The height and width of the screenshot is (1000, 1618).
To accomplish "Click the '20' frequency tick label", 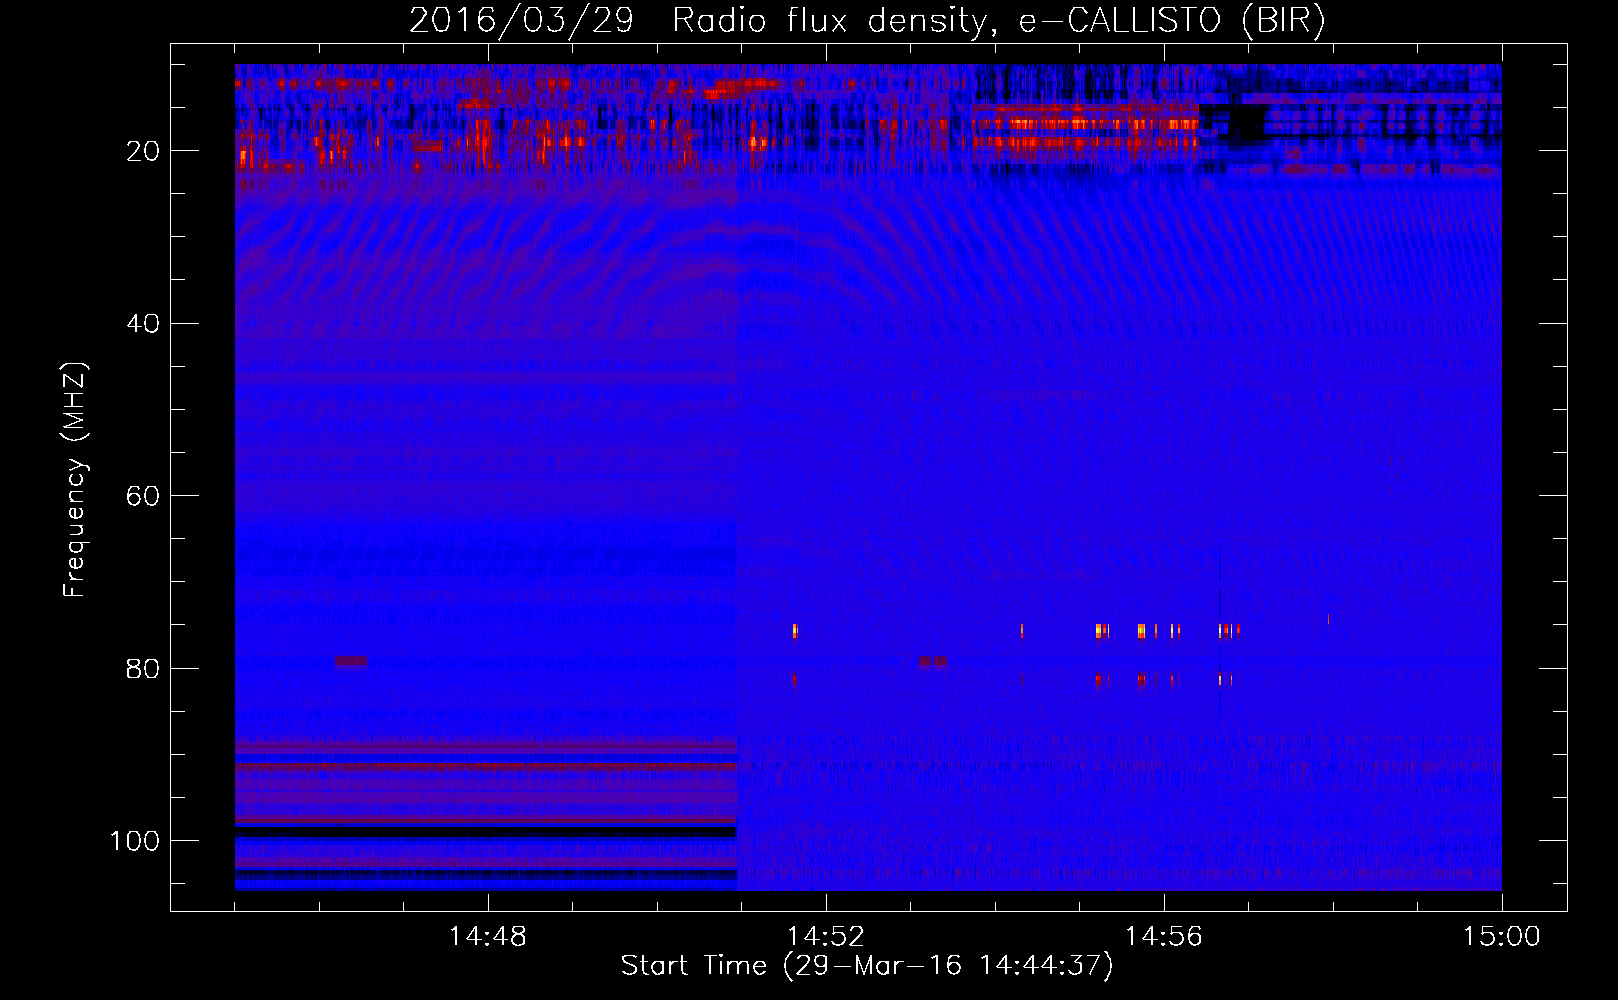I will [x=144, y=151].
